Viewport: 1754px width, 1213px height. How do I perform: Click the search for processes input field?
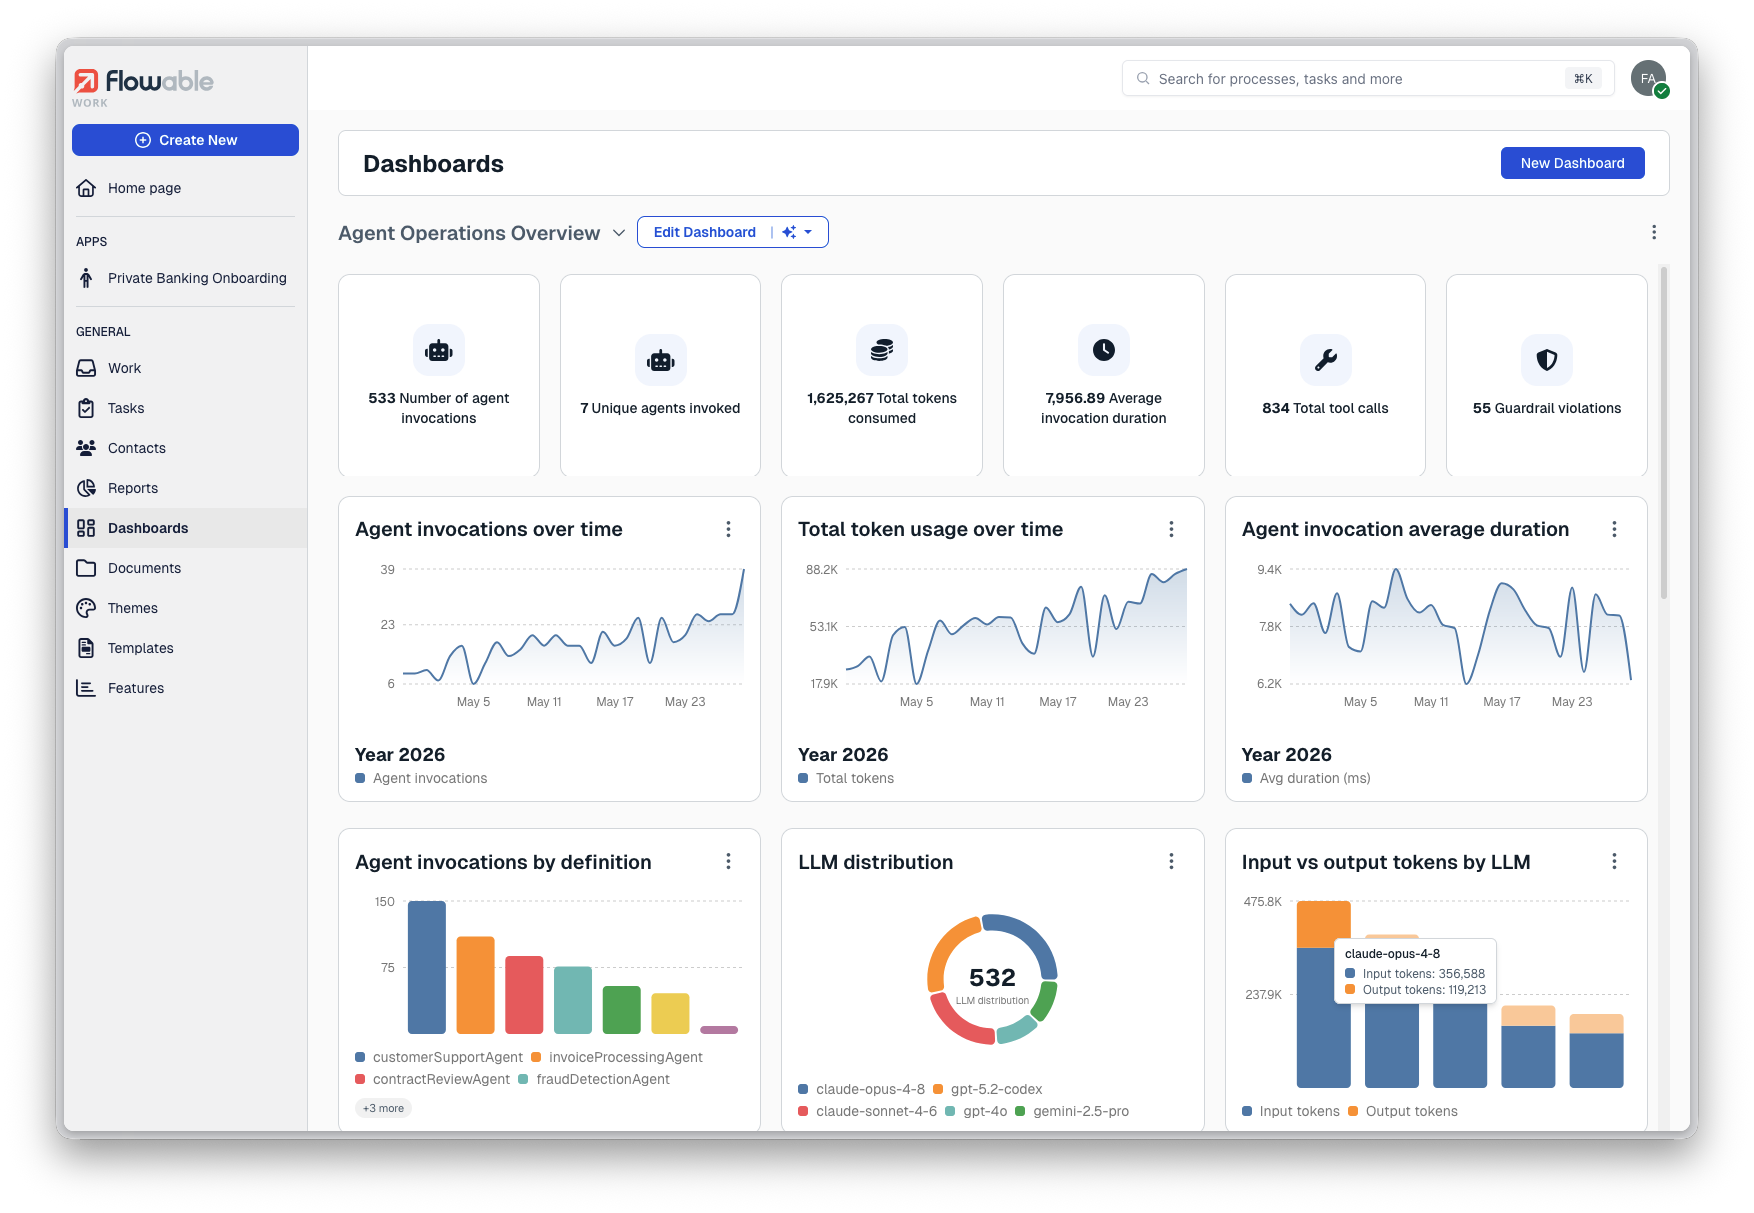[x=1368, y=78]
